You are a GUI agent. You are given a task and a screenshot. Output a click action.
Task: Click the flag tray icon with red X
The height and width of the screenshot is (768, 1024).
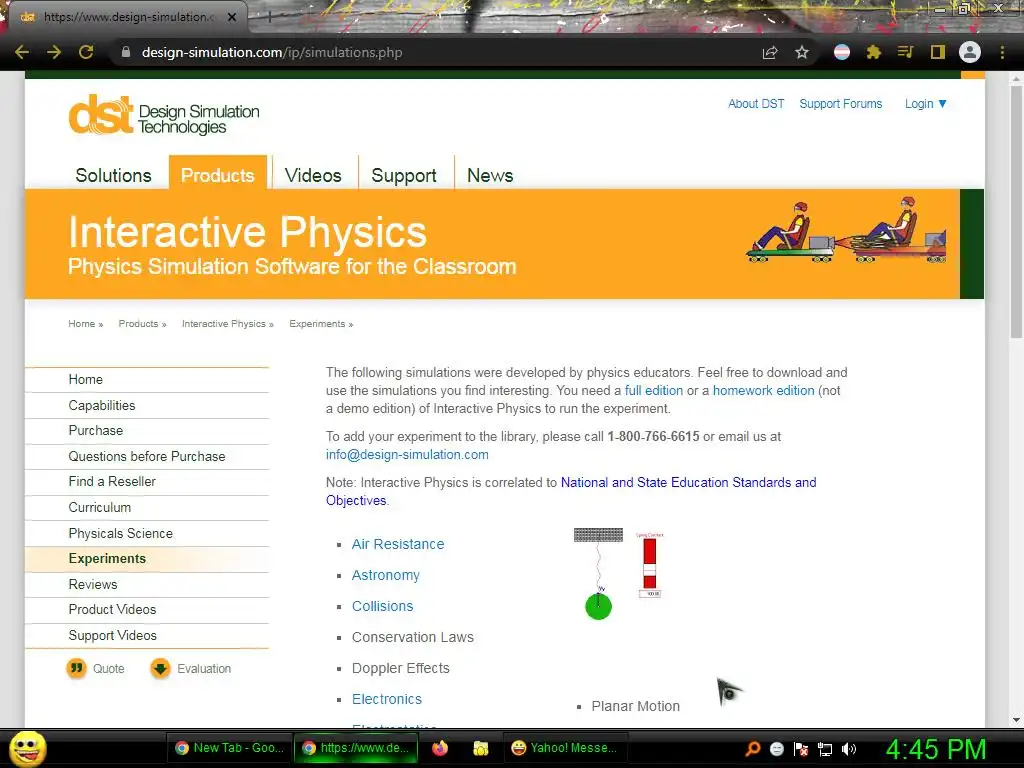click(x=801, y=748)
